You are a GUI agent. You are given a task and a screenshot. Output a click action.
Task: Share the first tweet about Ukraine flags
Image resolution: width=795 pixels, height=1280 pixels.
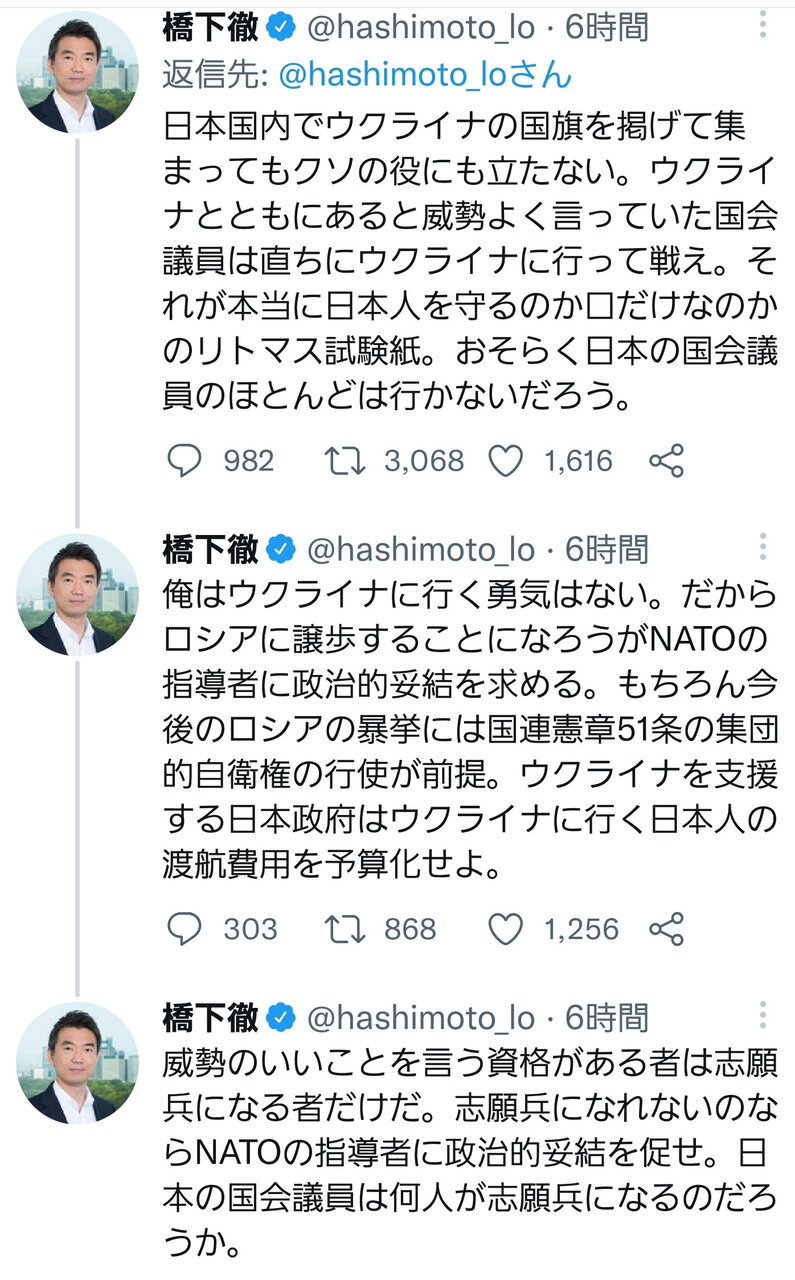(665, 460)
